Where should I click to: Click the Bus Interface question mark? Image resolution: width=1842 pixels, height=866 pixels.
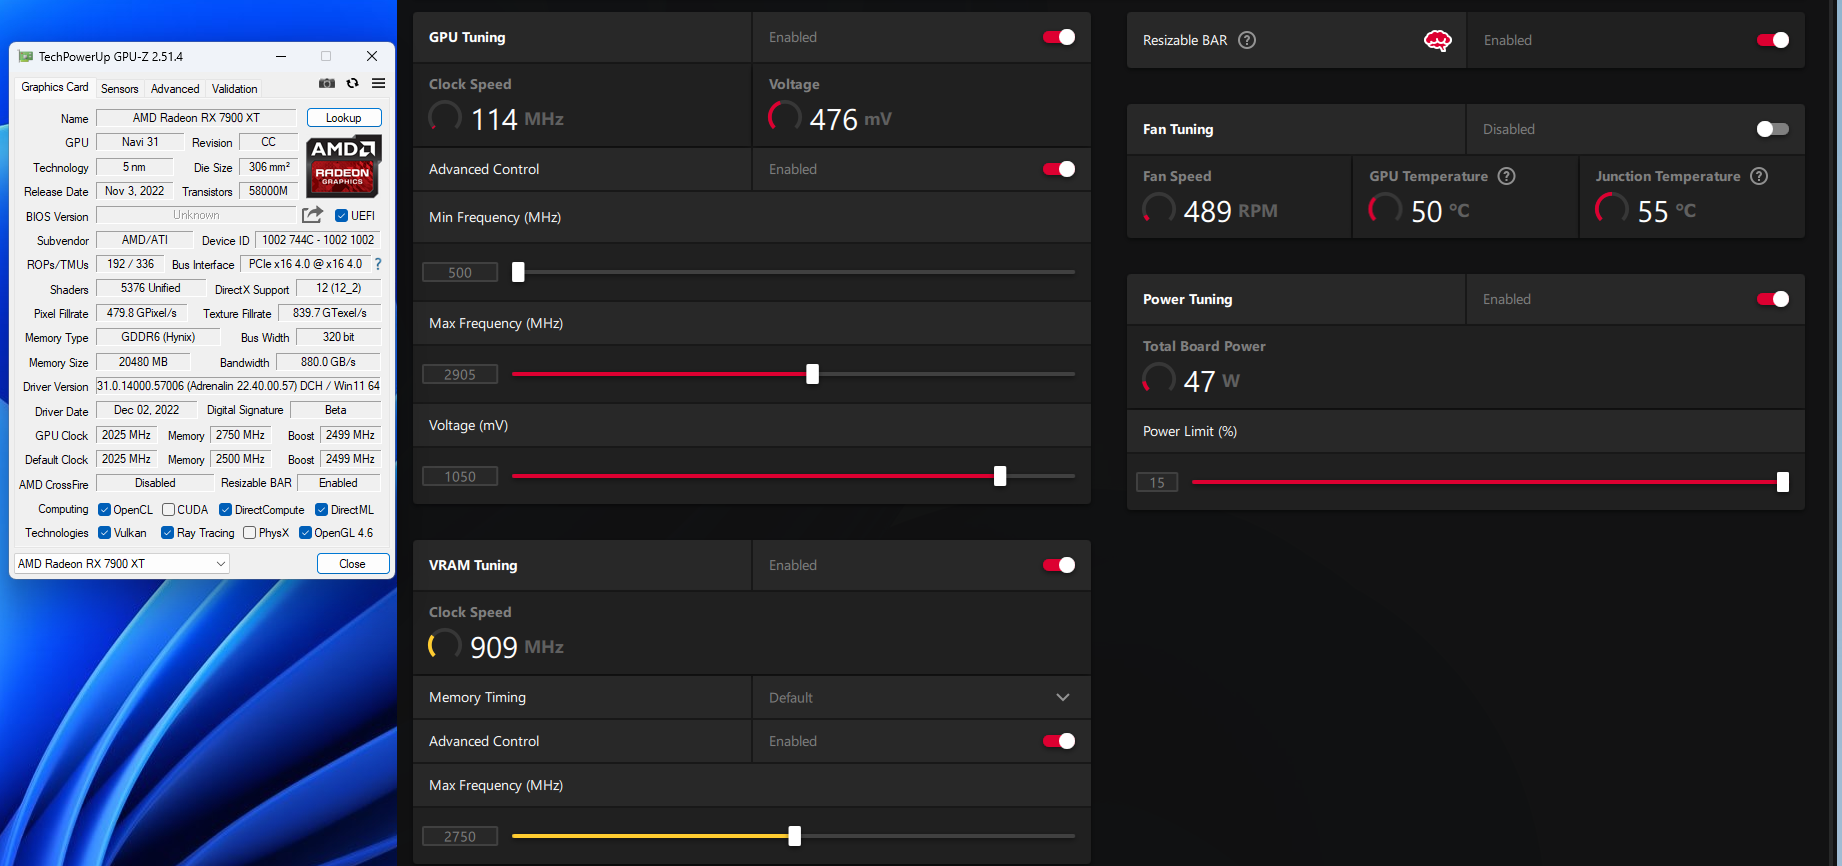[378, 264]
